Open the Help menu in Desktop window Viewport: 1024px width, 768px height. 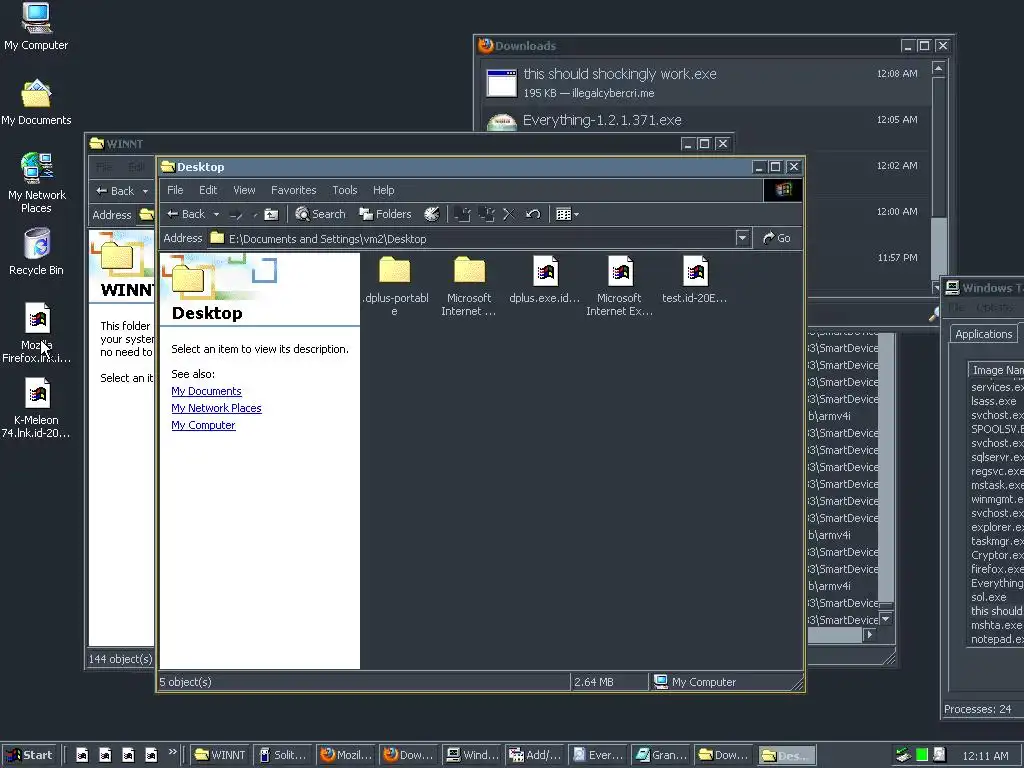click(384, 190)
